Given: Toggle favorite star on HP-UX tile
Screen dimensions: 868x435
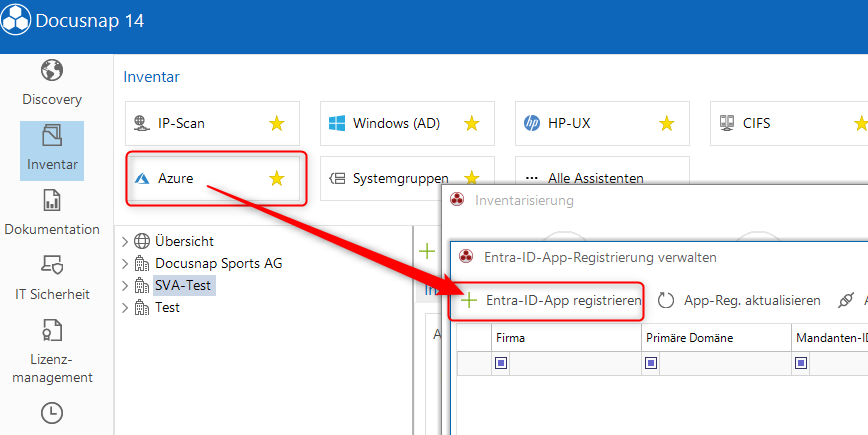Looking at the screenshot, I should [x=667, y=124].
